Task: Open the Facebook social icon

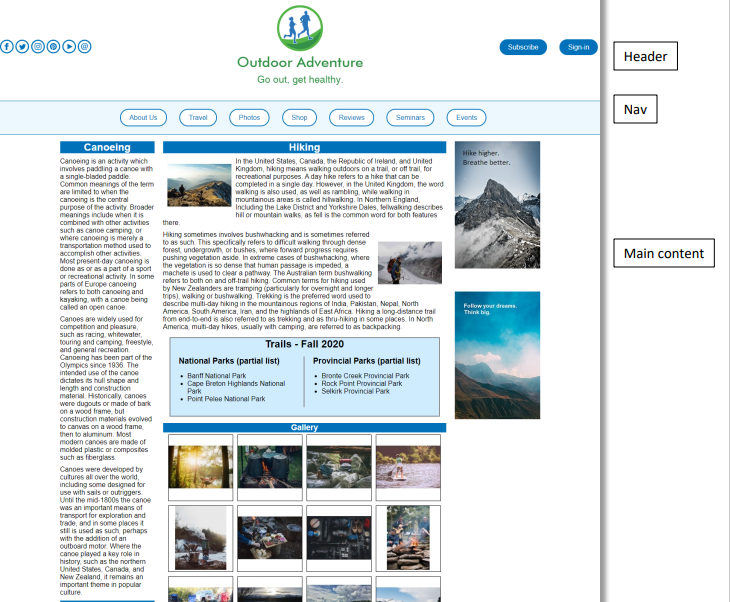Action: (x=7, y=47)
